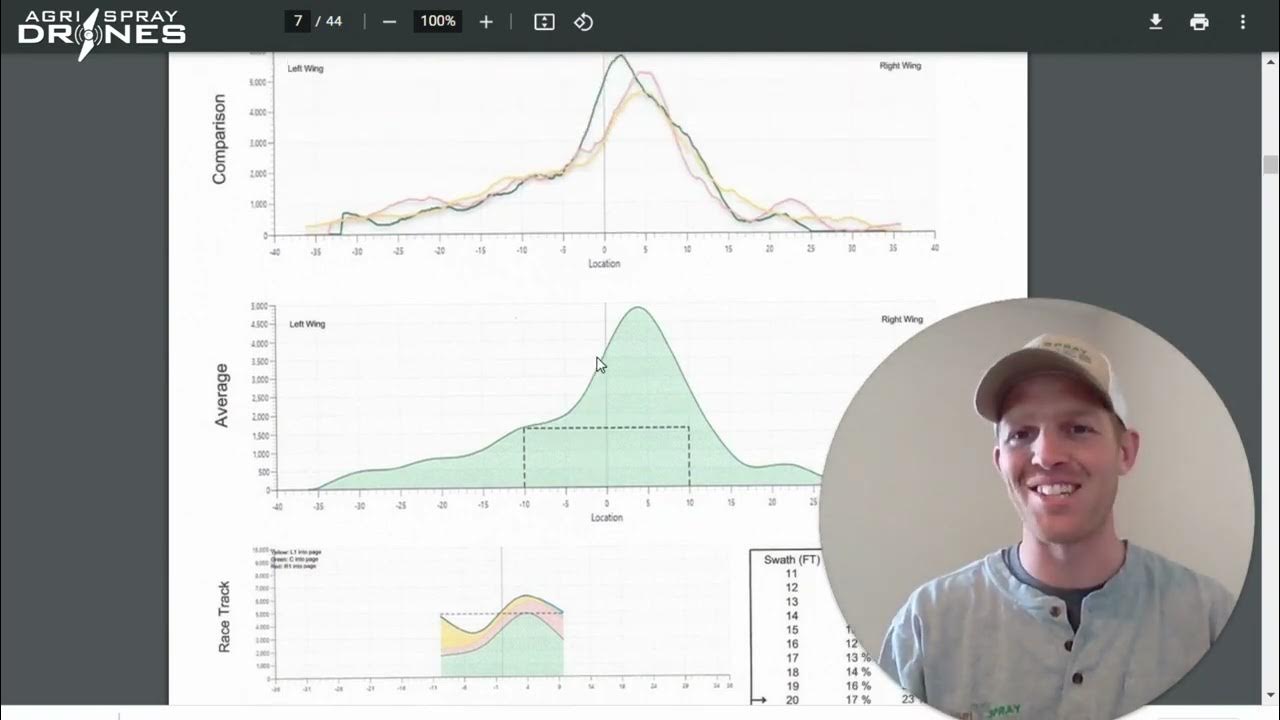Click 'Right Wing' label in Average chart
The width and height of the screenshot is (1280, 720).
(902, 320)
